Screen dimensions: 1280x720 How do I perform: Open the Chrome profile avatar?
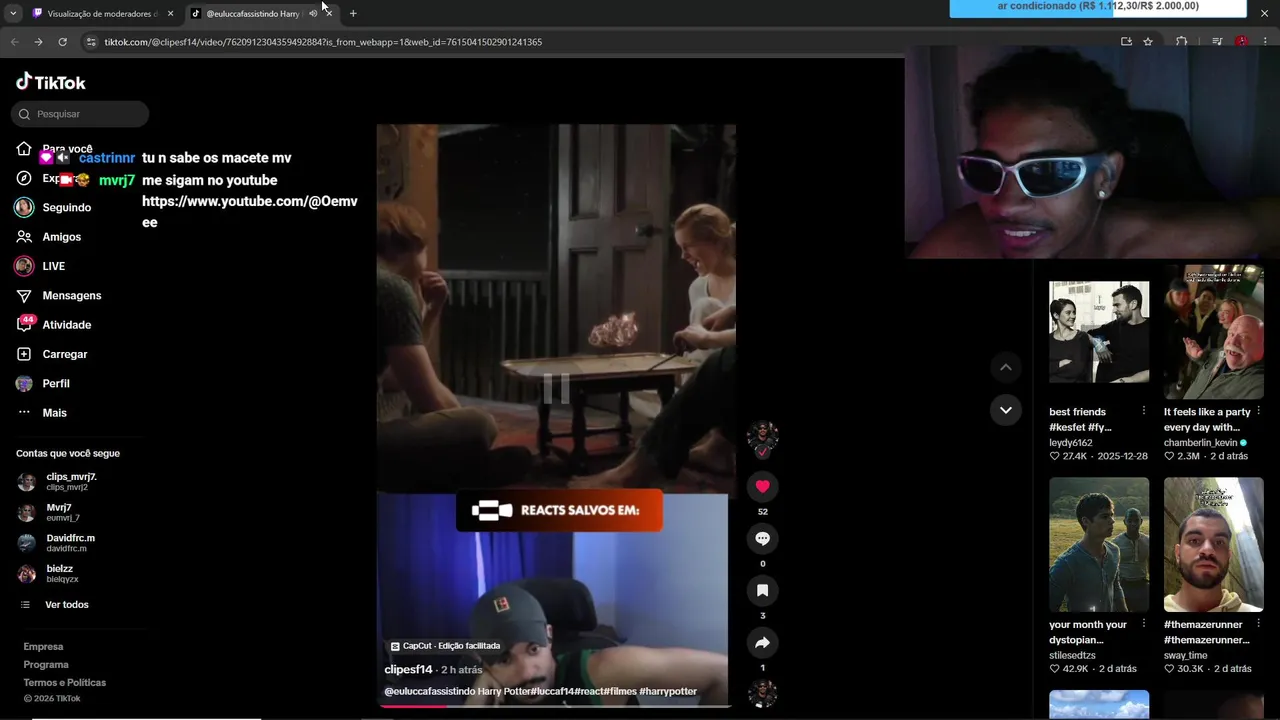1242,42
